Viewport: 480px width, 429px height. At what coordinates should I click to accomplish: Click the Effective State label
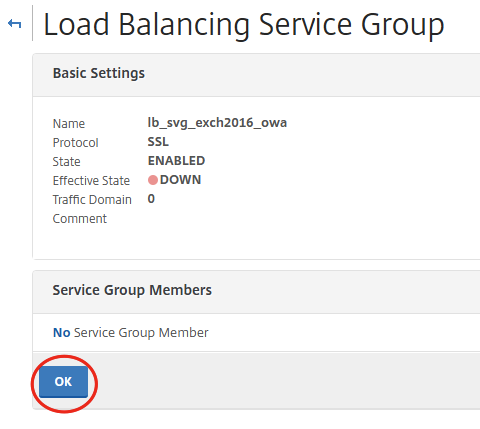point(91,181)
